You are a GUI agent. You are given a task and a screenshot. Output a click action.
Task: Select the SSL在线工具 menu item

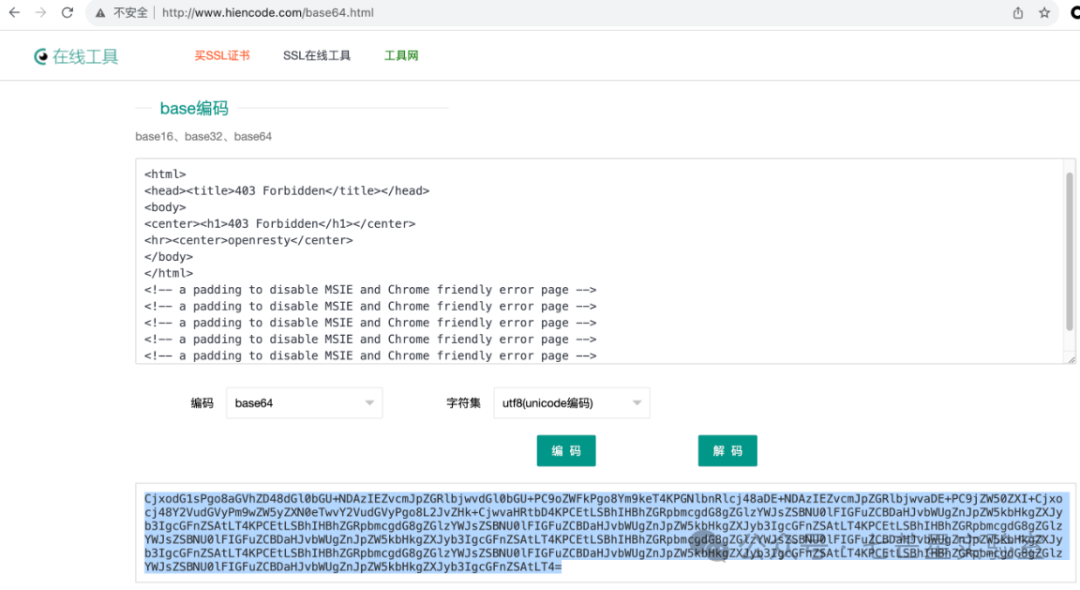pyautogui.click(x=318, y=55)
